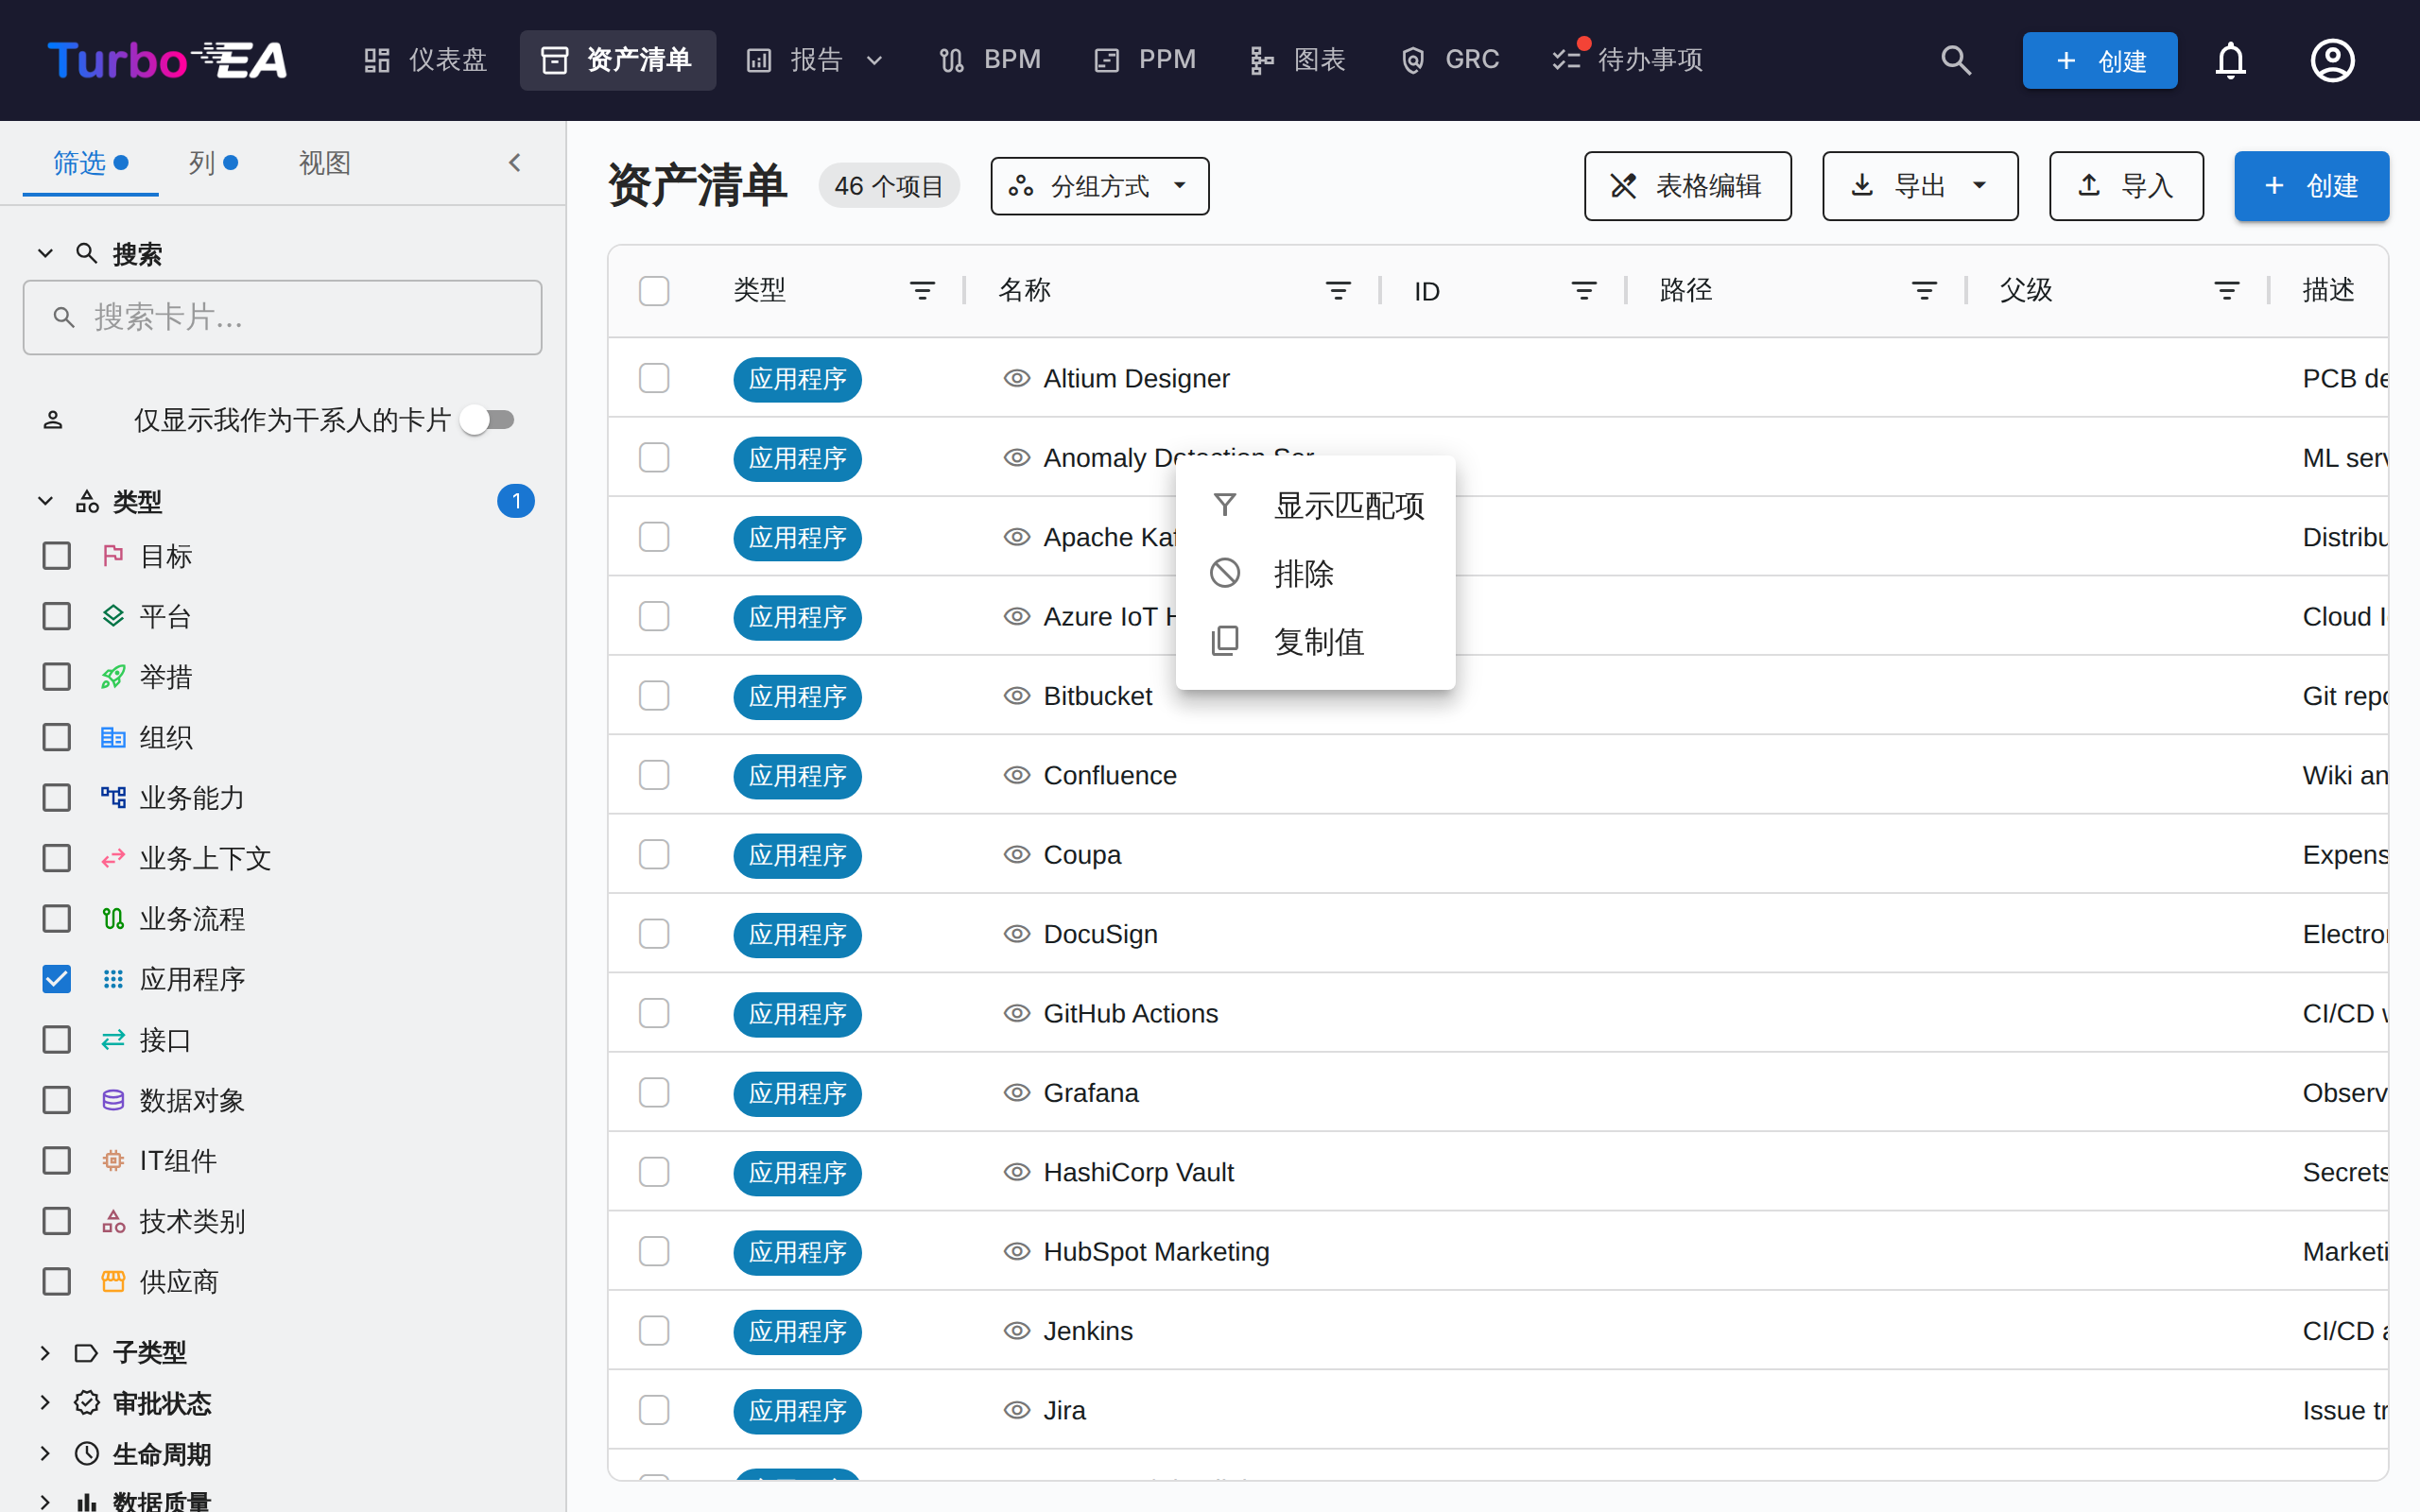Go to 仪表盘 in the navbar
2420x1512 pixels.
(x=425, y=60)
